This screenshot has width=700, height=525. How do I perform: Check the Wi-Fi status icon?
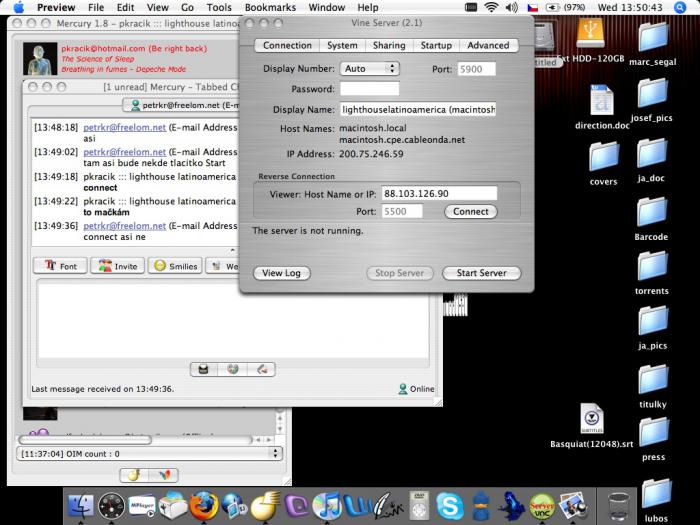[x=491, y=8]
